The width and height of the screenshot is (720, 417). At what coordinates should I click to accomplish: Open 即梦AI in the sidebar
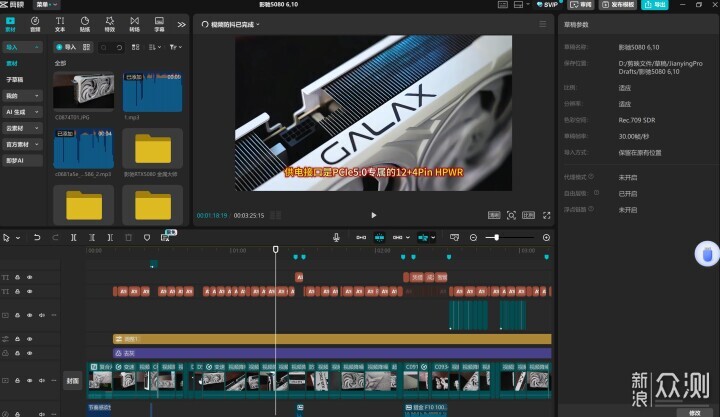tap(22, 160)
